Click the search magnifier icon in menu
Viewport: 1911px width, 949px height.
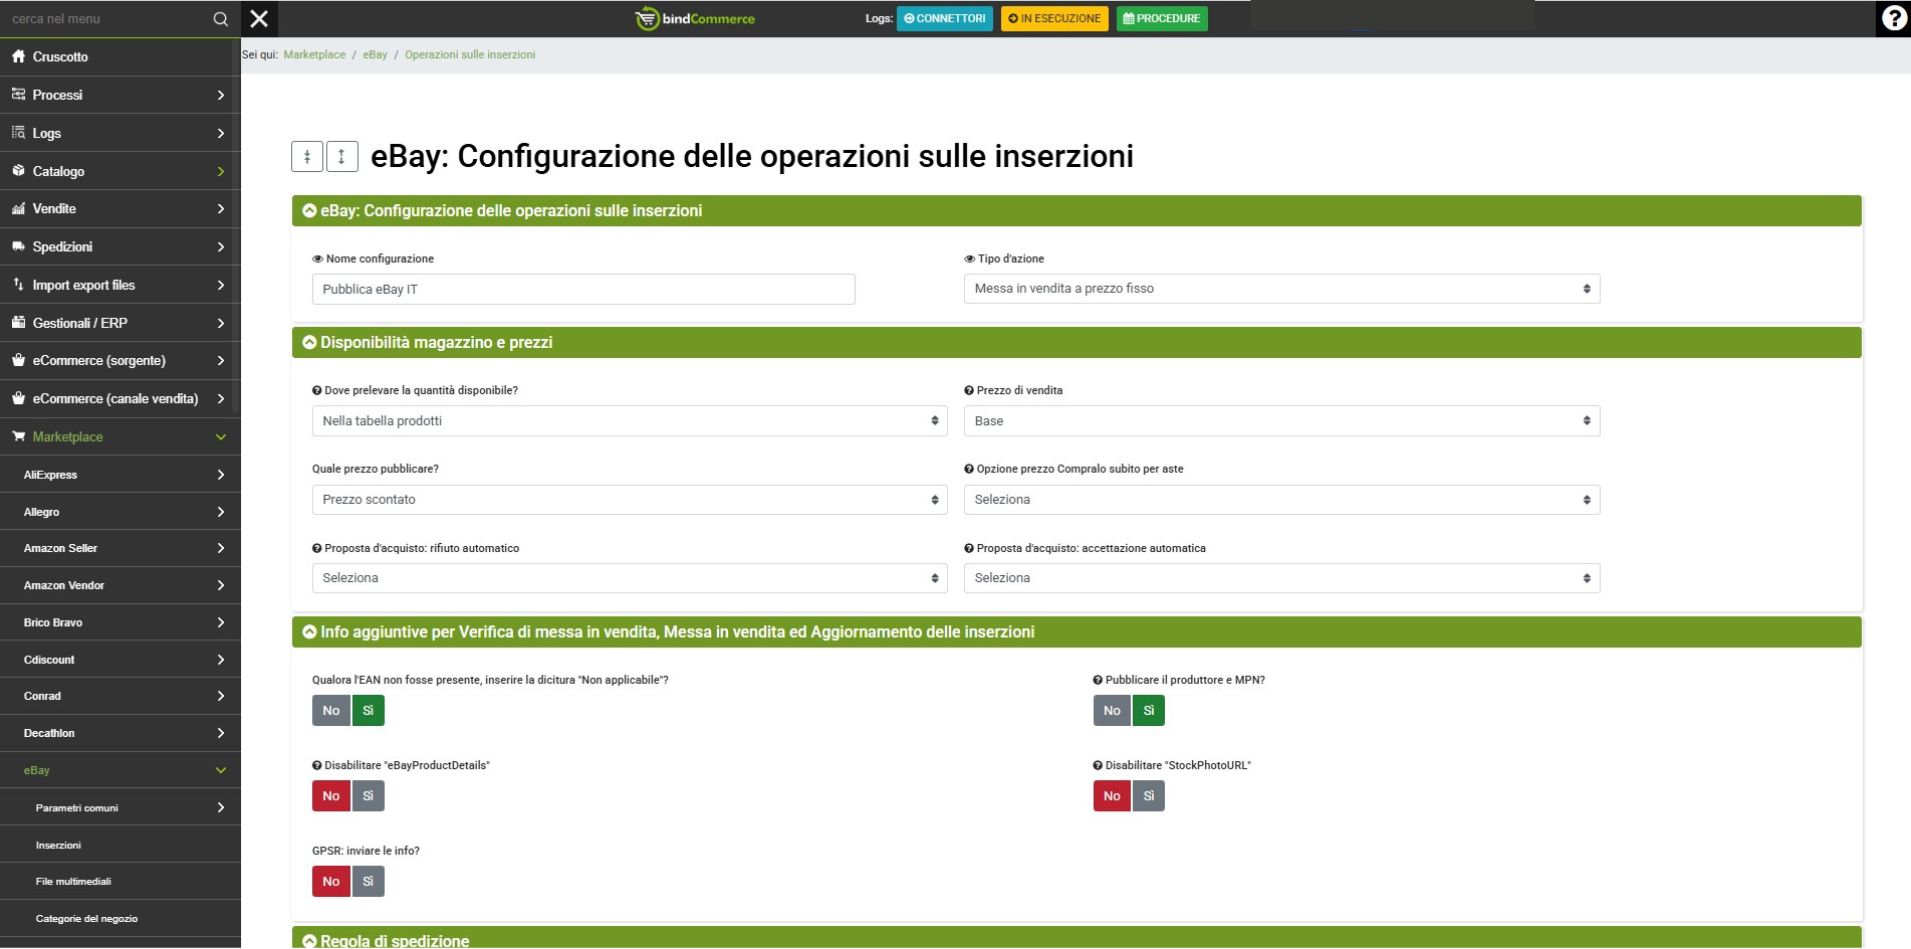coord(220,19)
